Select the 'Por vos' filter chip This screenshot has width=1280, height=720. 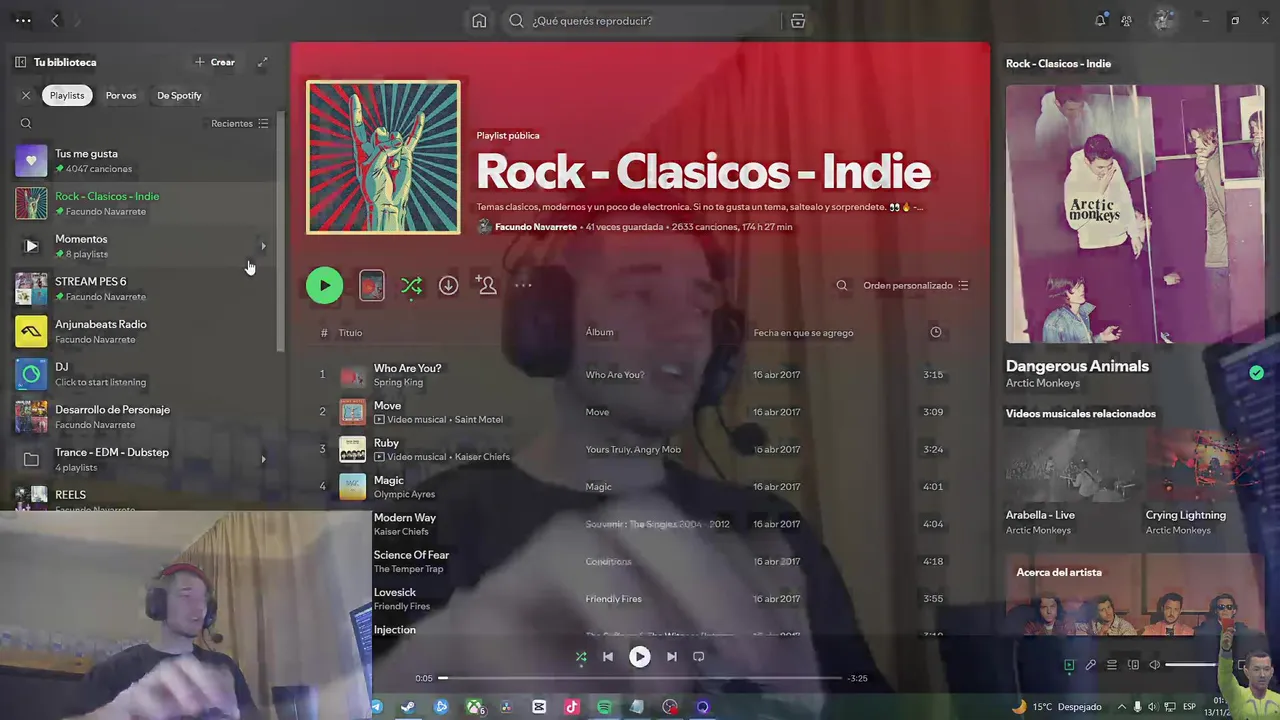point(121,95)
